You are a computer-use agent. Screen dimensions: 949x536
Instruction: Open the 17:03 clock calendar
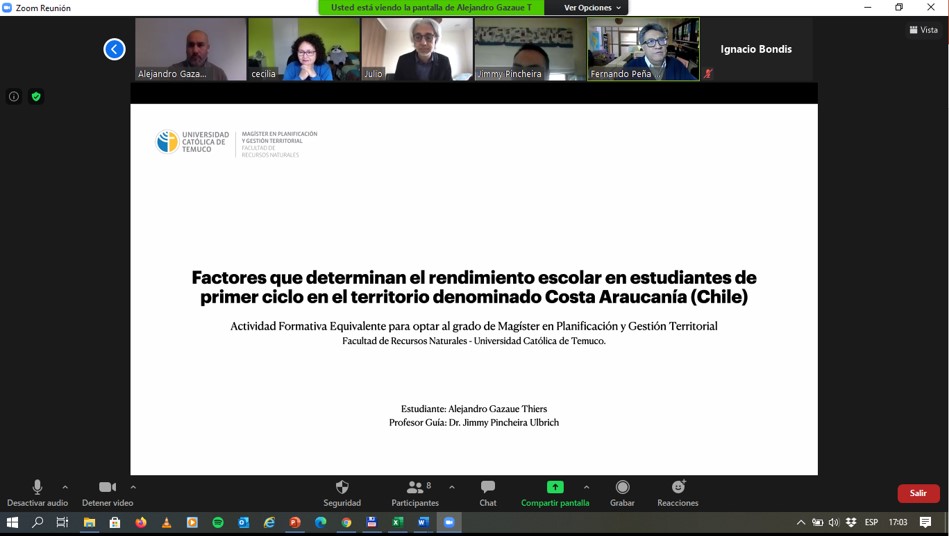898,522
